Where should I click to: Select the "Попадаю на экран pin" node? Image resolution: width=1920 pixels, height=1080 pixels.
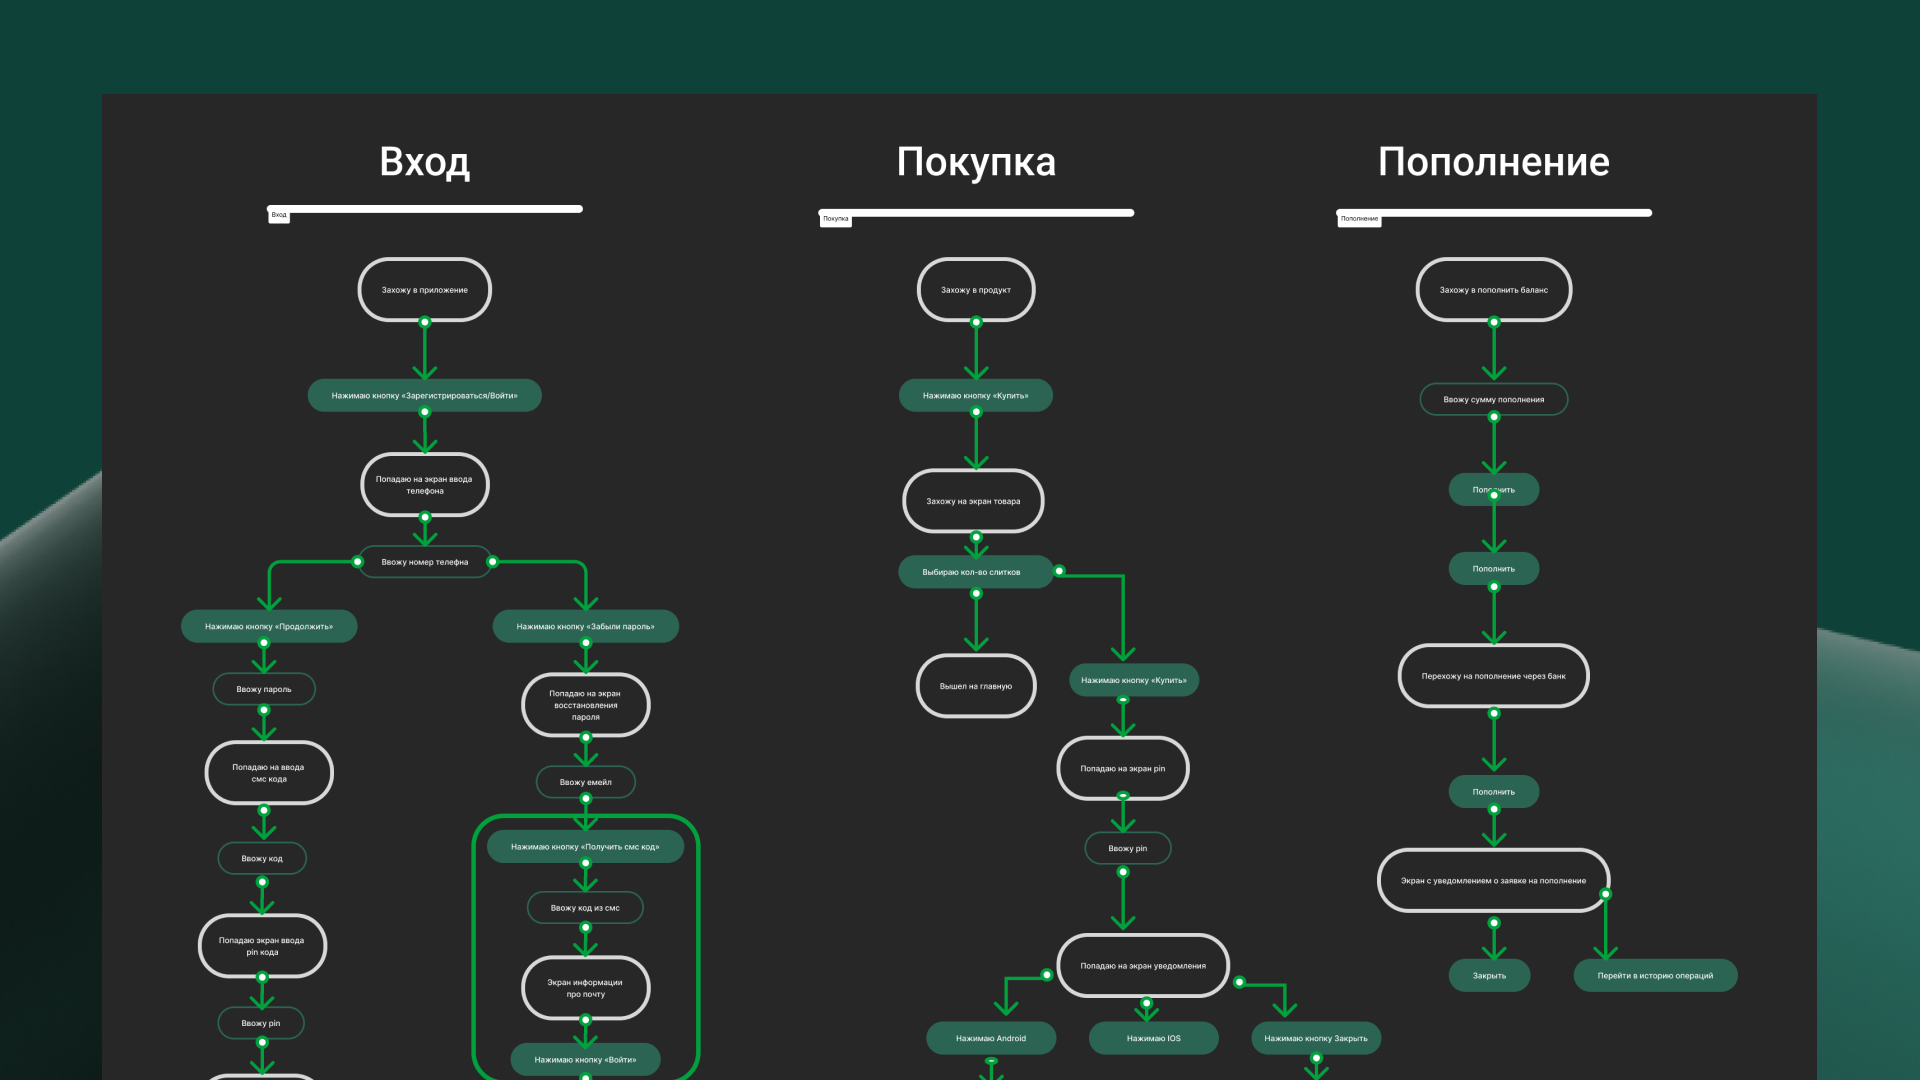point(1123,768)
